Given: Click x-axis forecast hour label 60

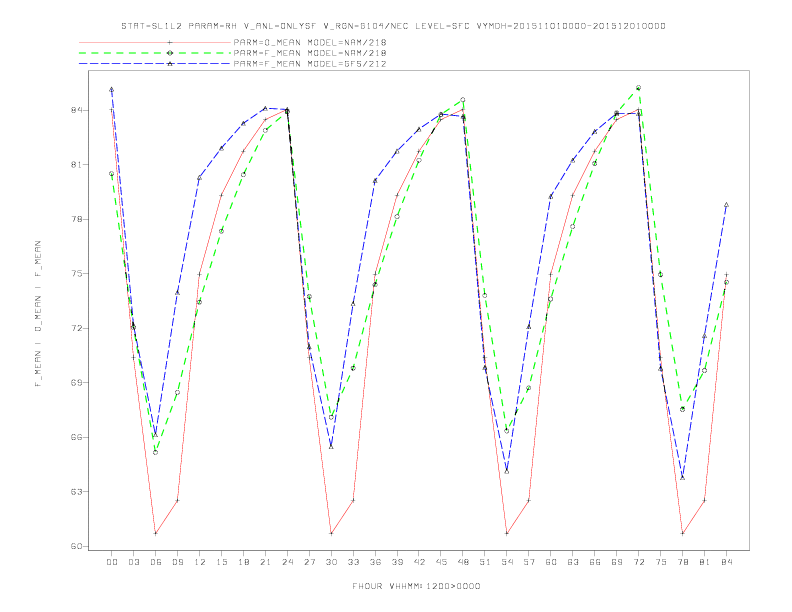Looking at the screenshot, I should coord(551,562).
